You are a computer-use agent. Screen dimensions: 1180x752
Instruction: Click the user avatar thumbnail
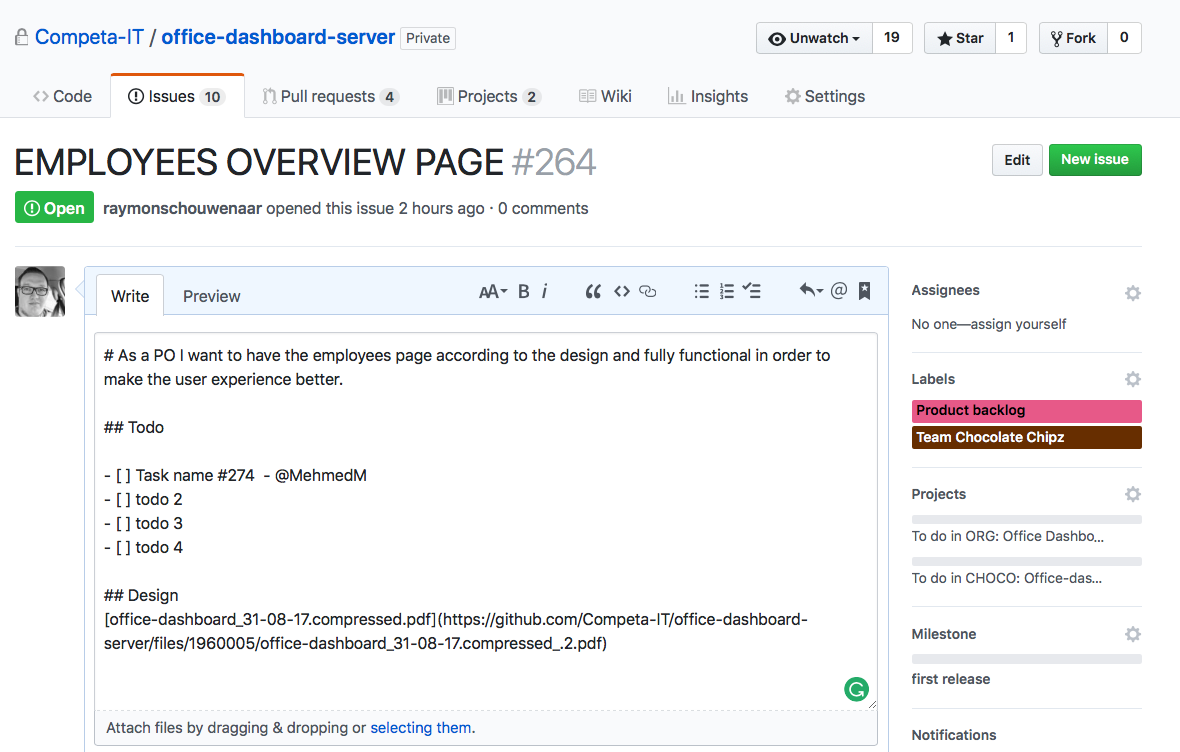click(x=40, y=291)
